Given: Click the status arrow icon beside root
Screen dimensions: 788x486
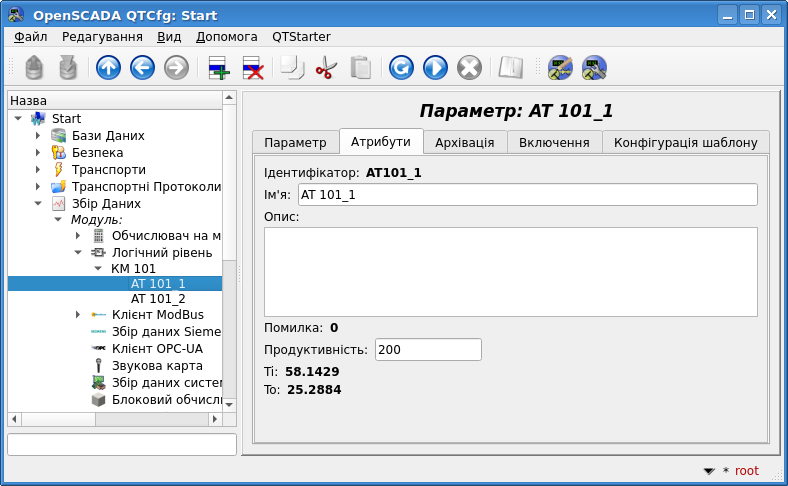Looking at the screenshot, I should [709, 471].
